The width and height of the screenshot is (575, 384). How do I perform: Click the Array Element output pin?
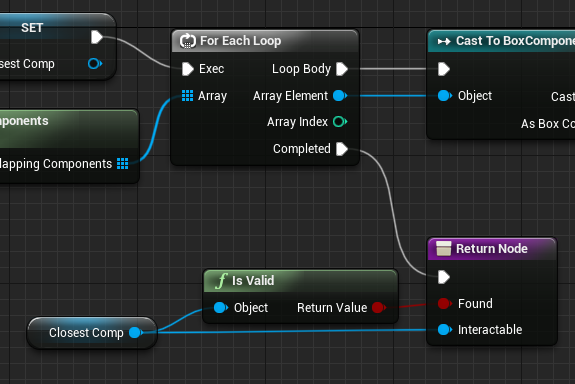pyautogui.click(x=340, y=96)
